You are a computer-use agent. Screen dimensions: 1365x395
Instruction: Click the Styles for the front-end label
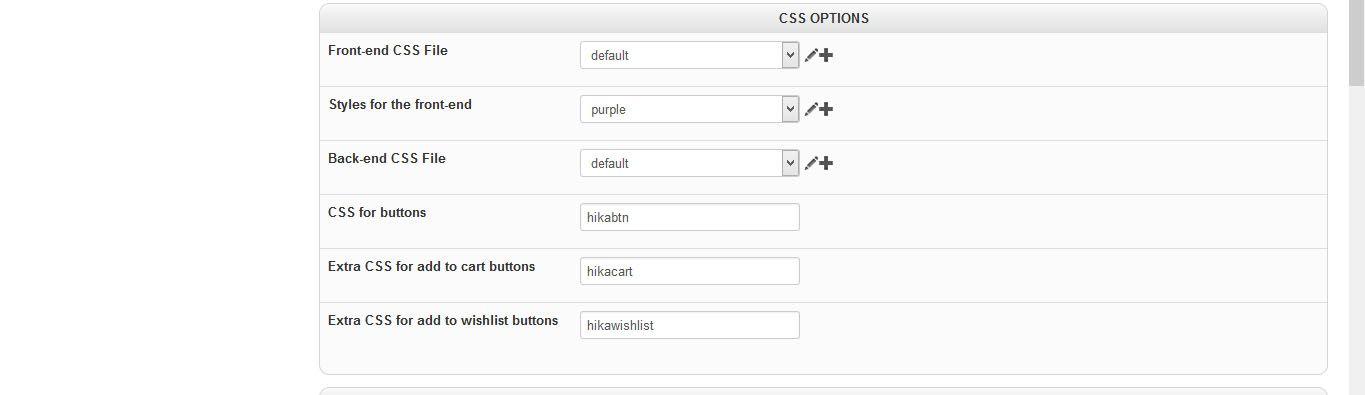click(400, 104)
